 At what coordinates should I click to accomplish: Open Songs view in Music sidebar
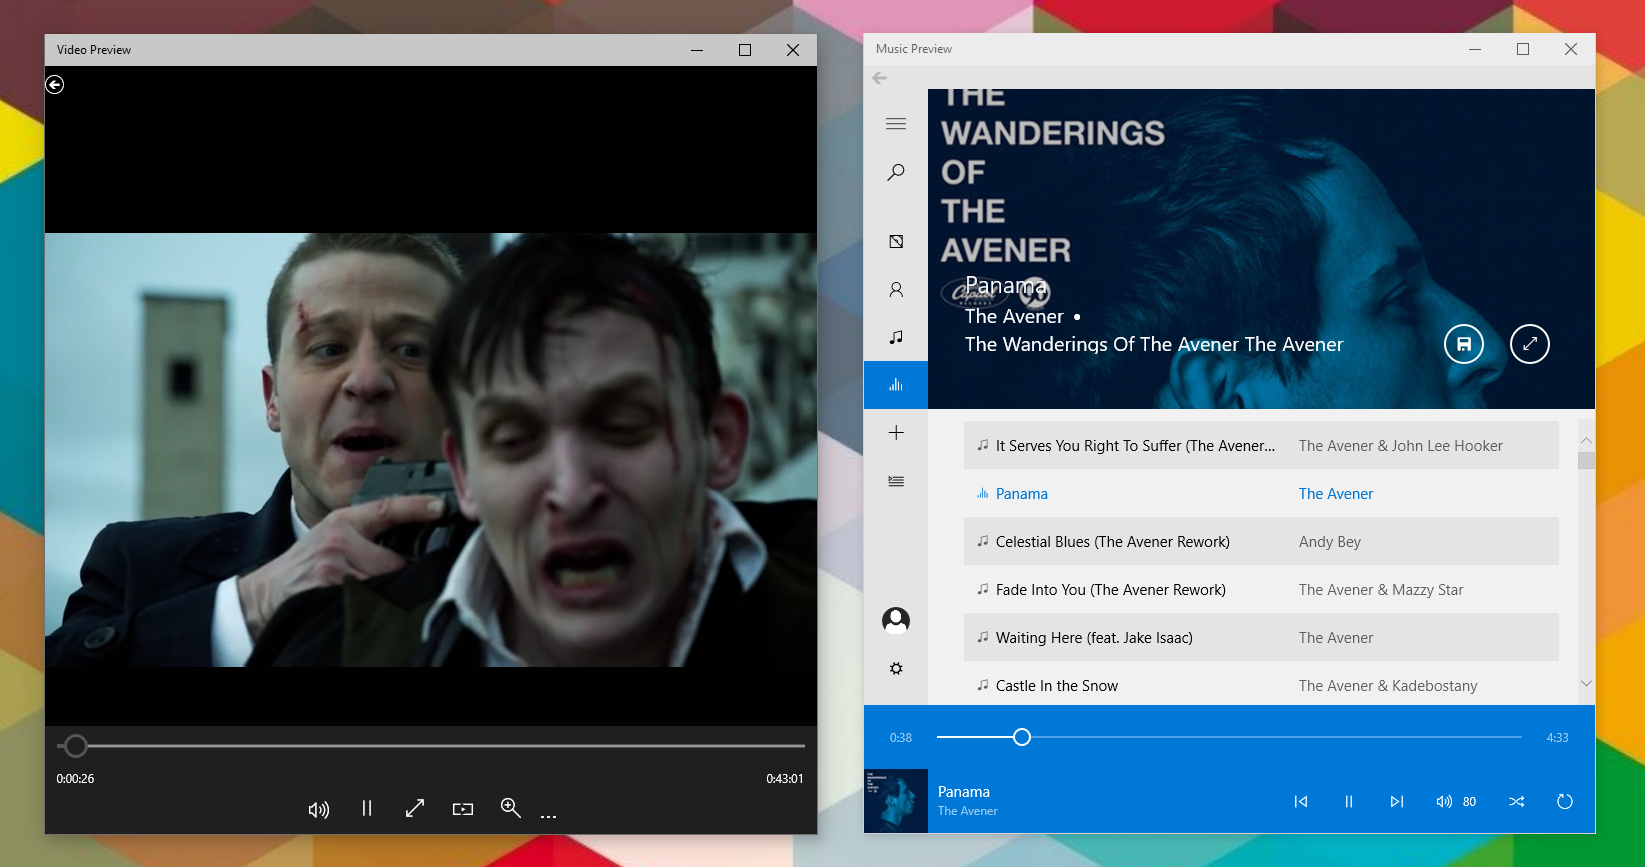click(x=896, y=337)
